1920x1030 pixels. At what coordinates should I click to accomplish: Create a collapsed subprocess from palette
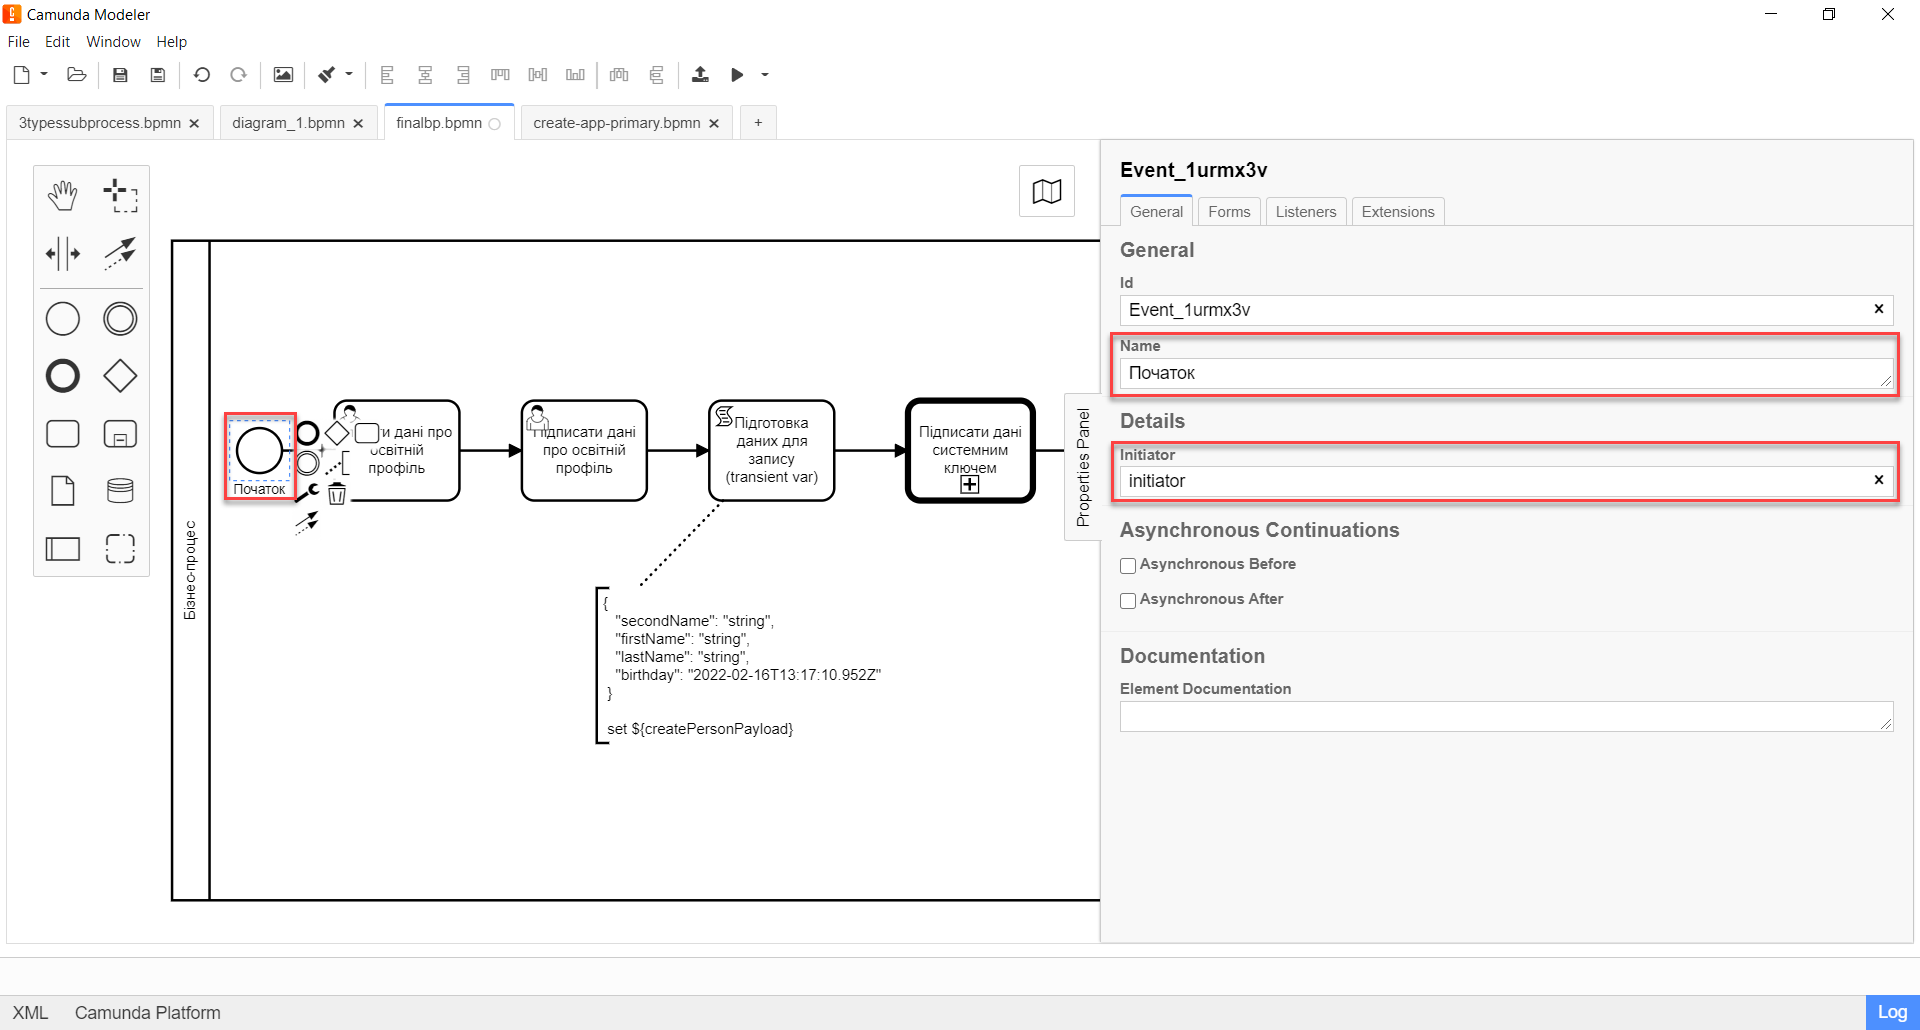point(120,434)
